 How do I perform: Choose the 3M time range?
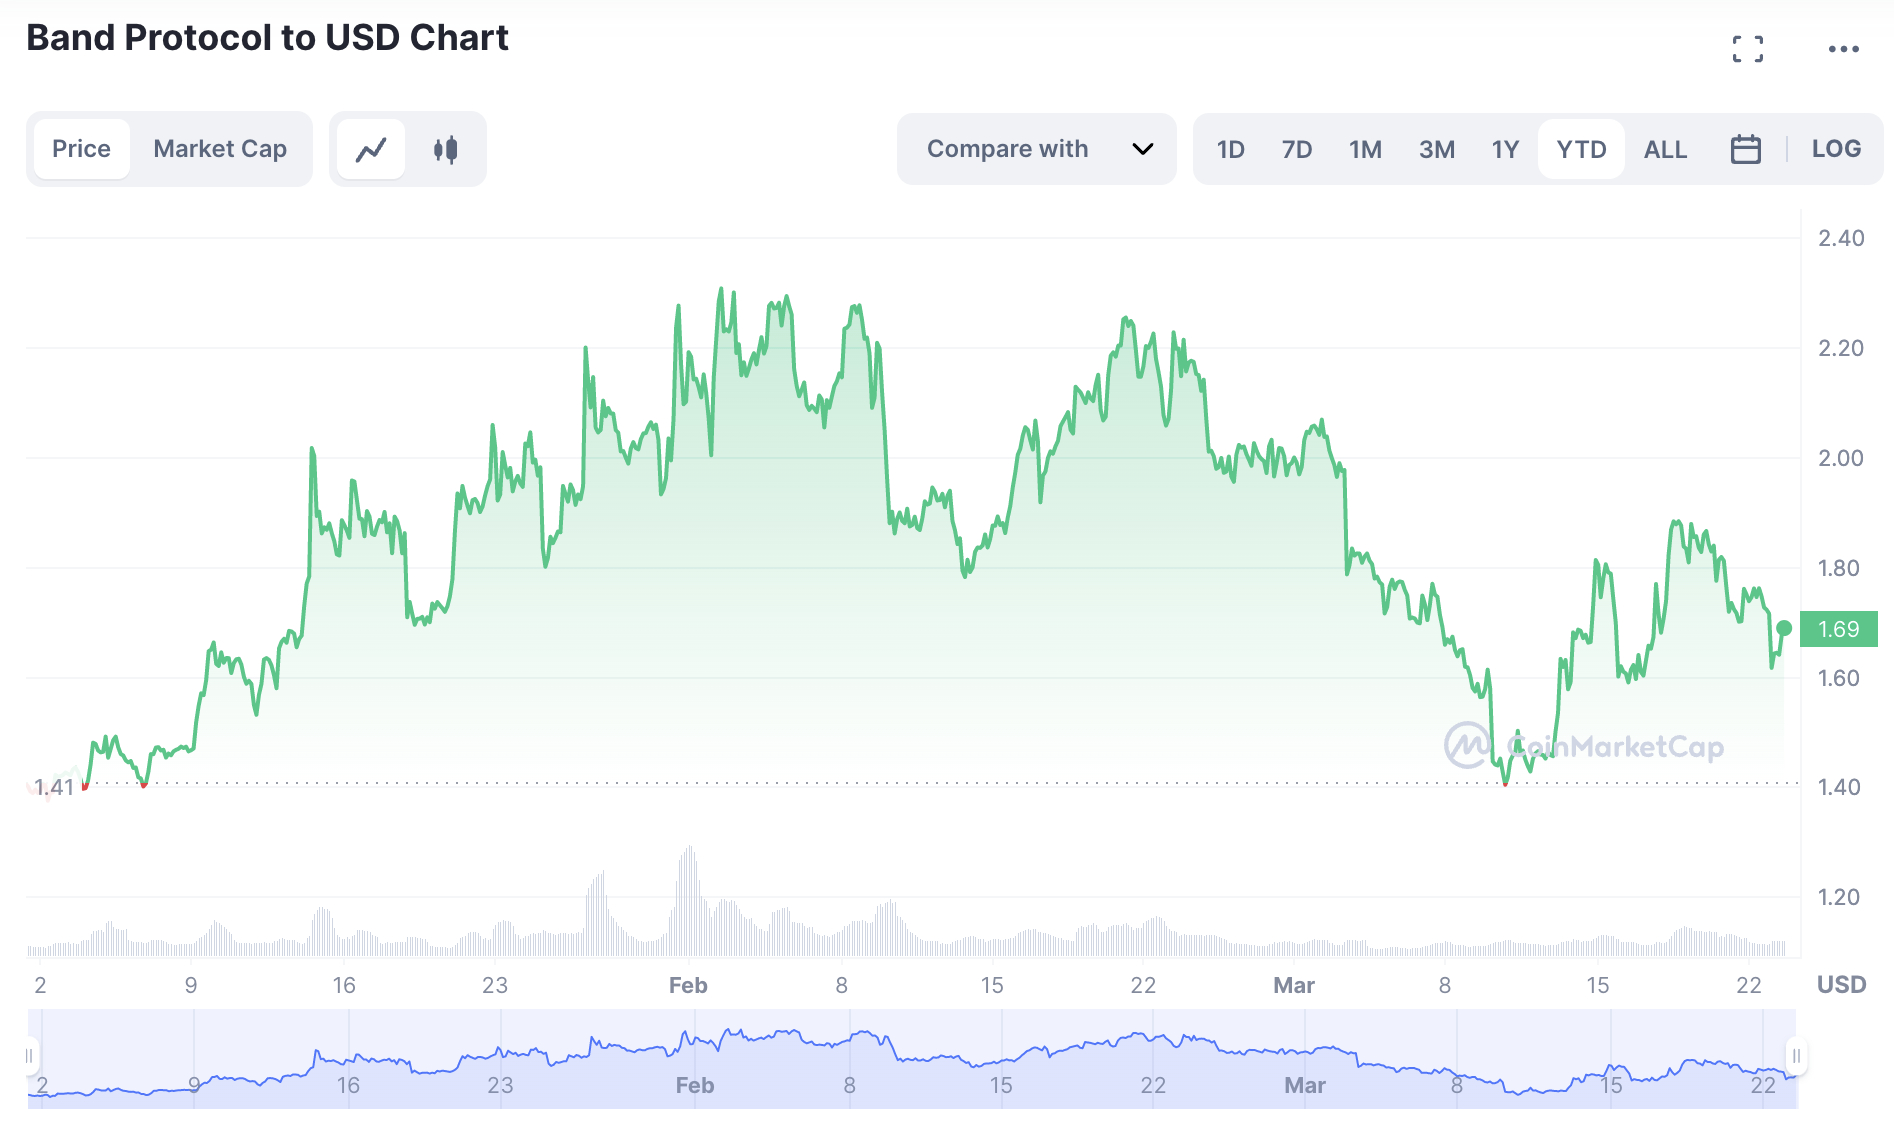pyautogui.click(x=1436, y=149)
